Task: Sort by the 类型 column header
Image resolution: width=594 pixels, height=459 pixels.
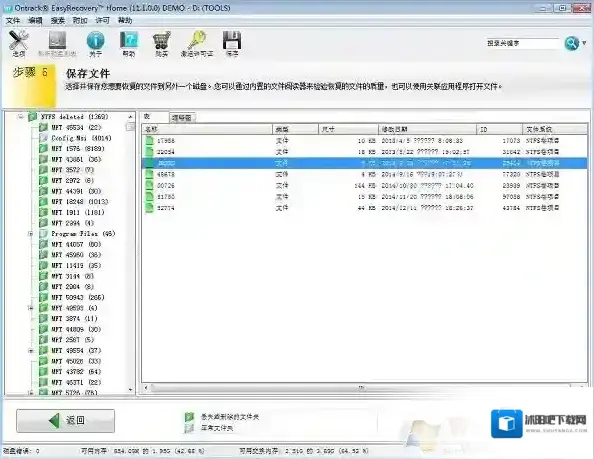Action: coord(295,129)
